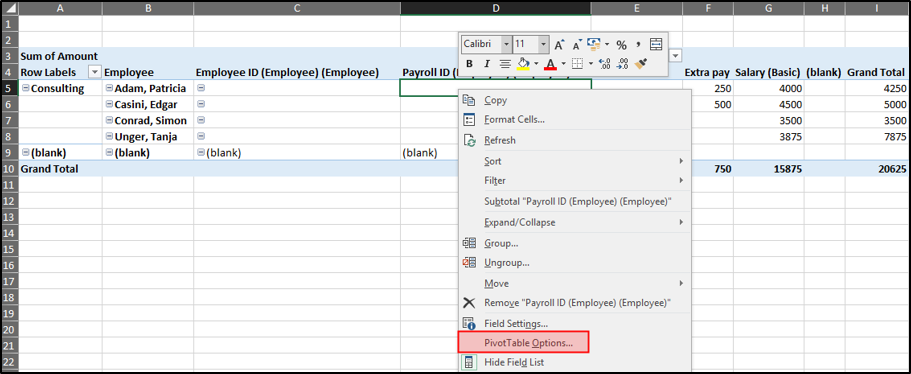The height and width of the screenshot is (374, 911).
Task: Activate the Format Painter brush
Action: tap(641, 64)
